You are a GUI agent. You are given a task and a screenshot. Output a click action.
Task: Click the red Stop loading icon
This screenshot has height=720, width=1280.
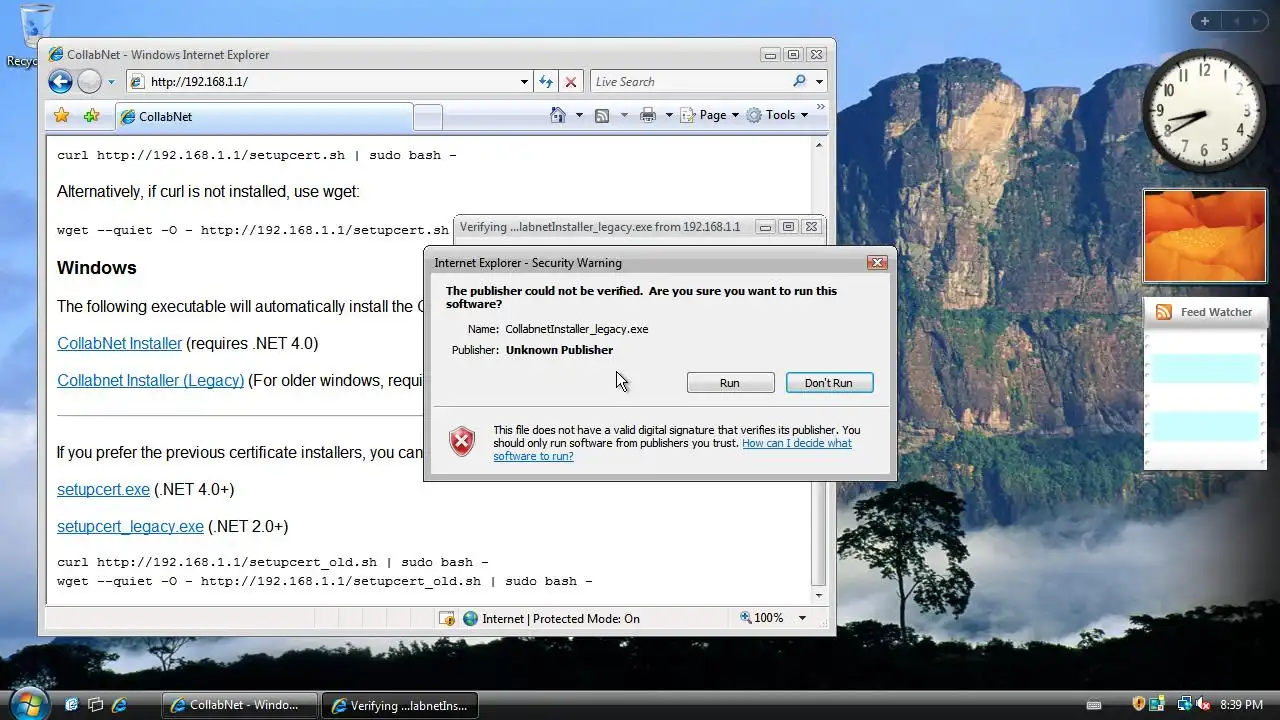tap(571, 82)
